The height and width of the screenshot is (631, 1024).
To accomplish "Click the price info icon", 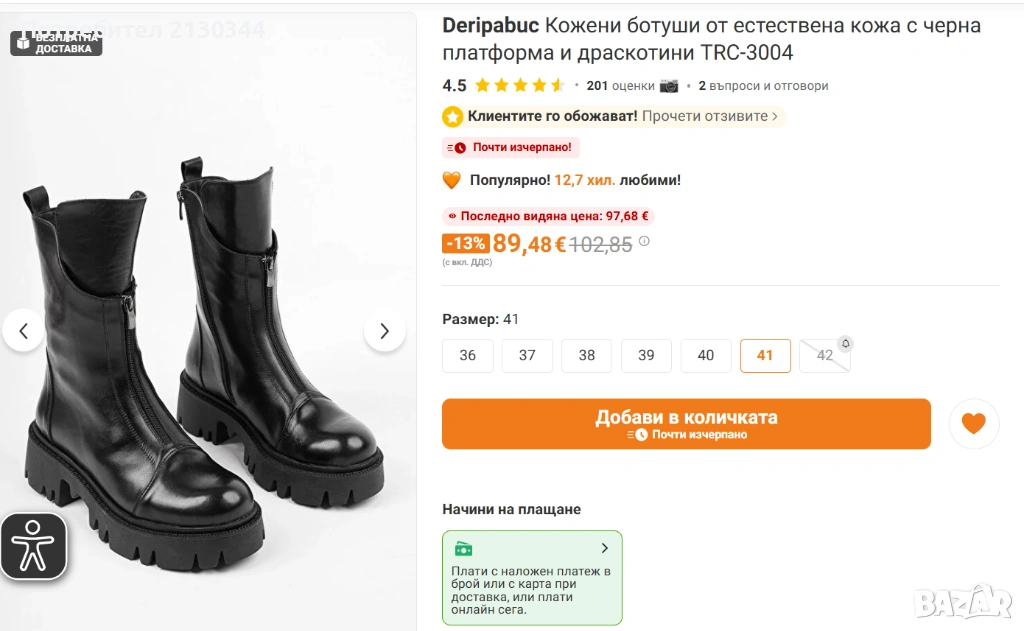I will point(644,241).
